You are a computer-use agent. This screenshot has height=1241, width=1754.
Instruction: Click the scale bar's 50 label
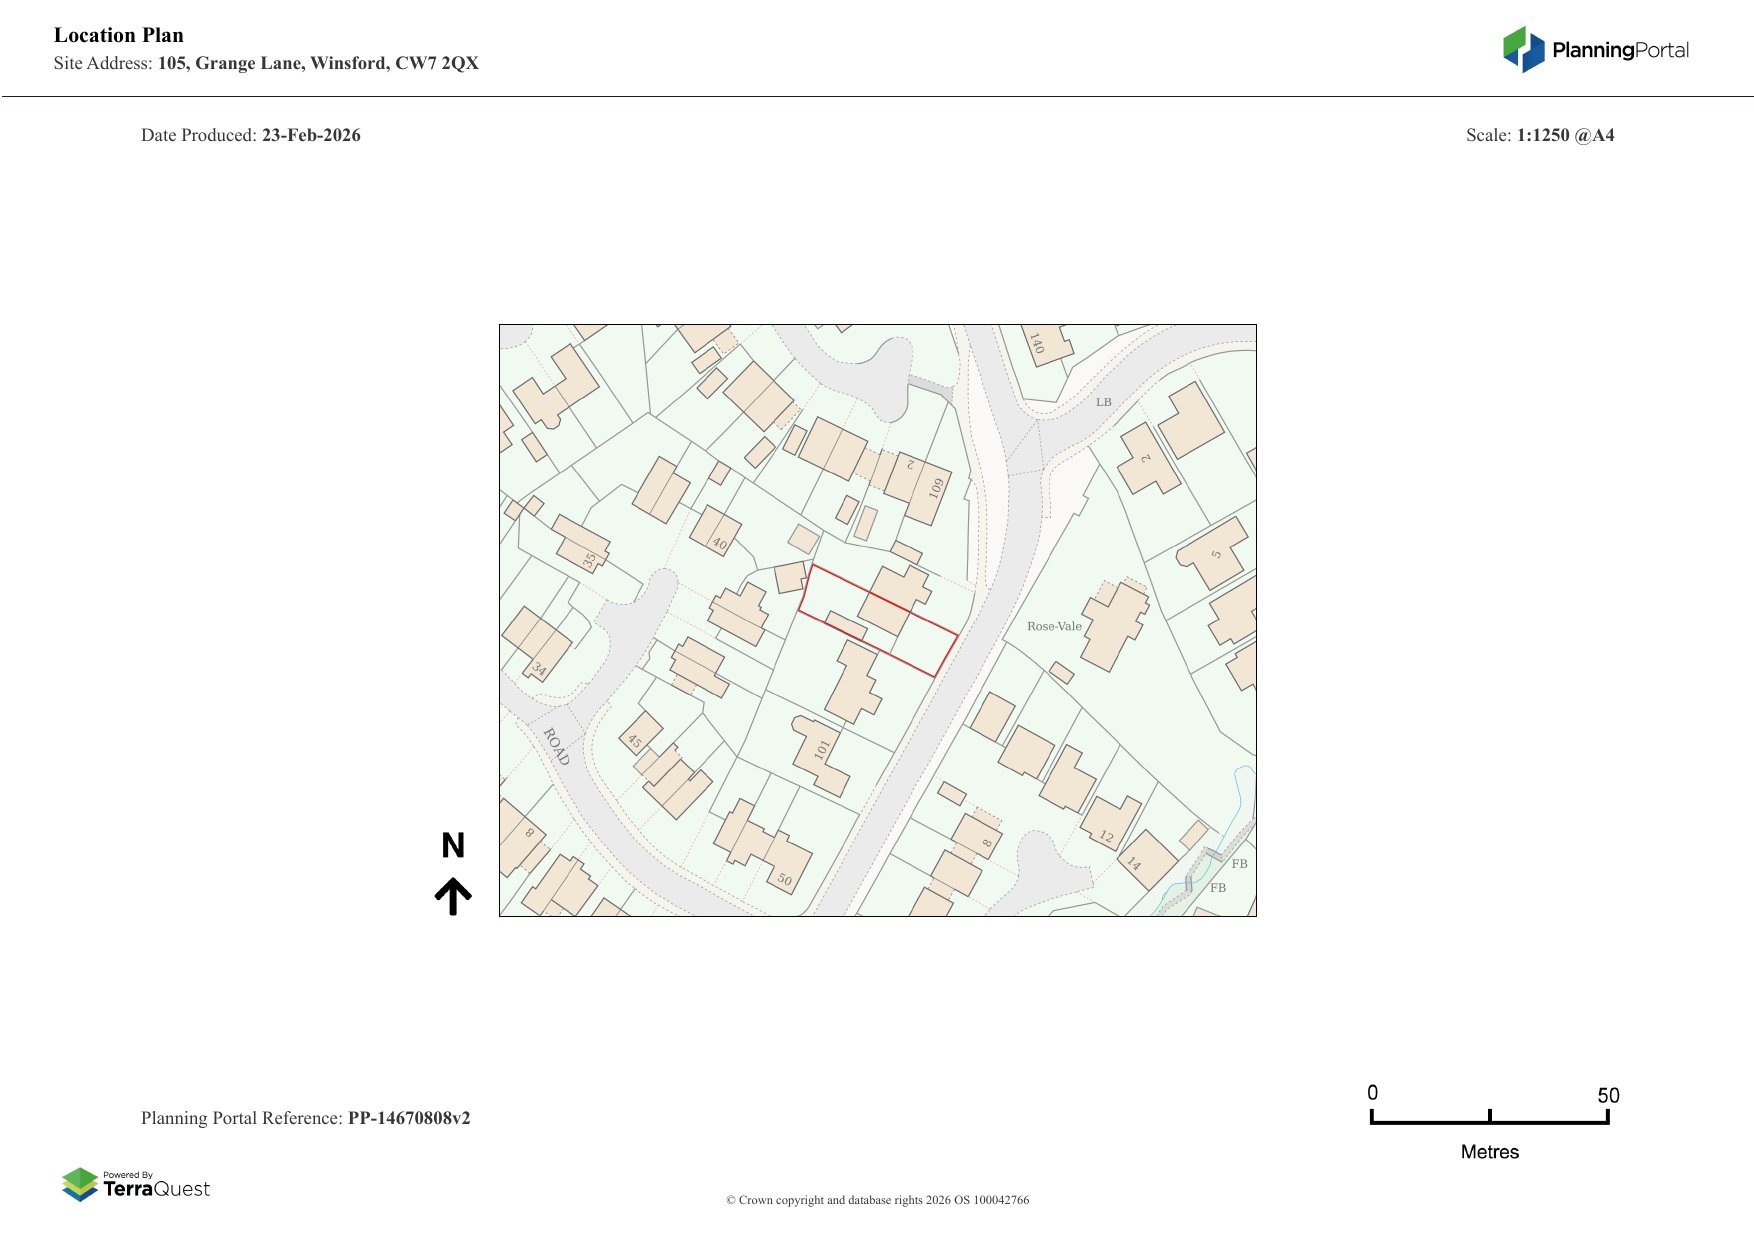(x=1607, y=1095)
